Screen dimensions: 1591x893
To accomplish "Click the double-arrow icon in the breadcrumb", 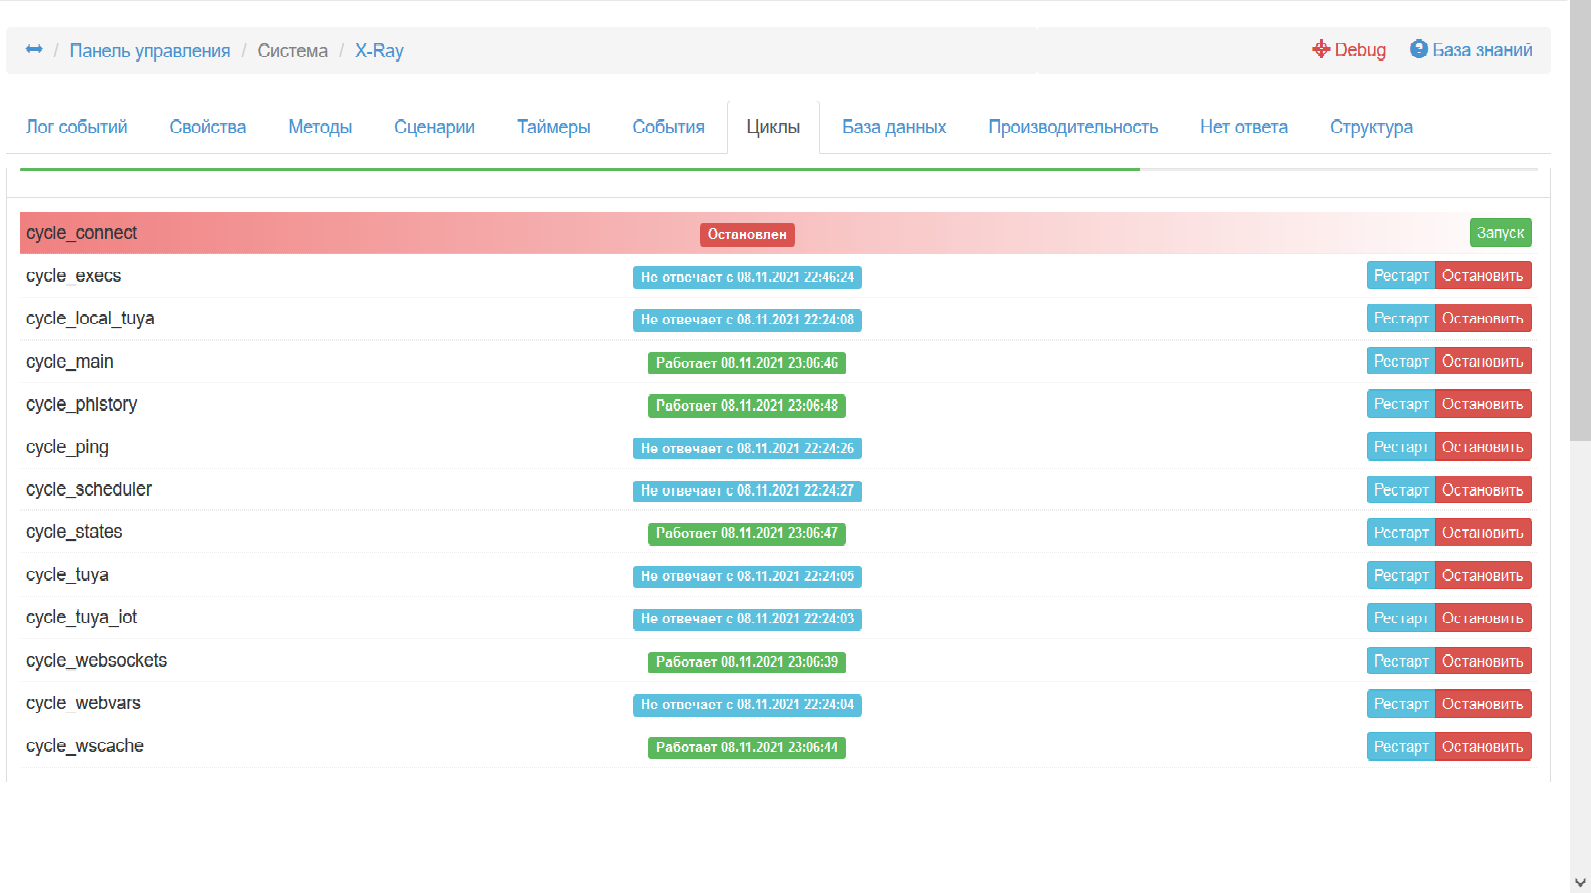I will pos(34,50).
